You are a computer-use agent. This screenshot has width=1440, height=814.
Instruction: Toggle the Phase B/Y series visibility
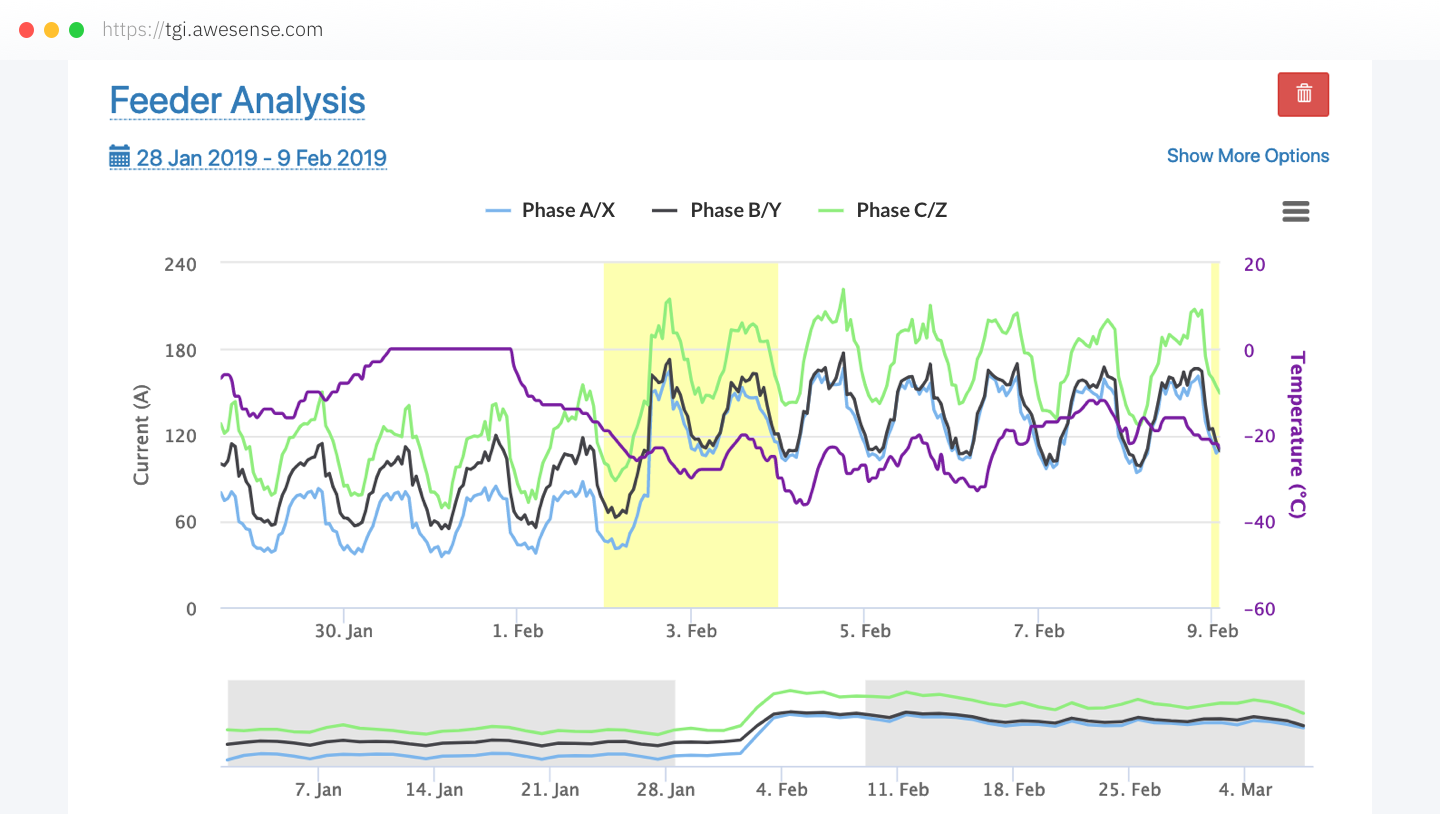735,210
